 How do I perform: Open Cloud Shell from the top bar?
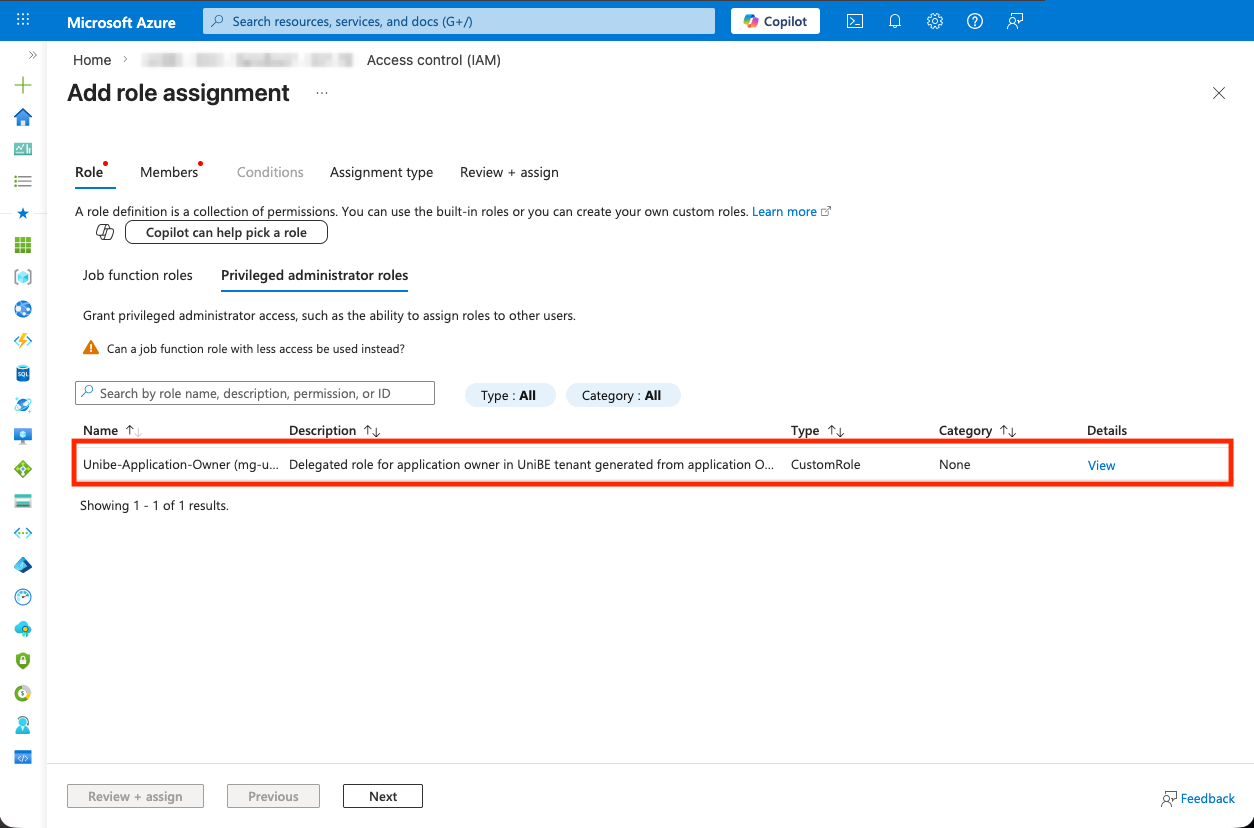pyautogui.click(x=855, y=21)
